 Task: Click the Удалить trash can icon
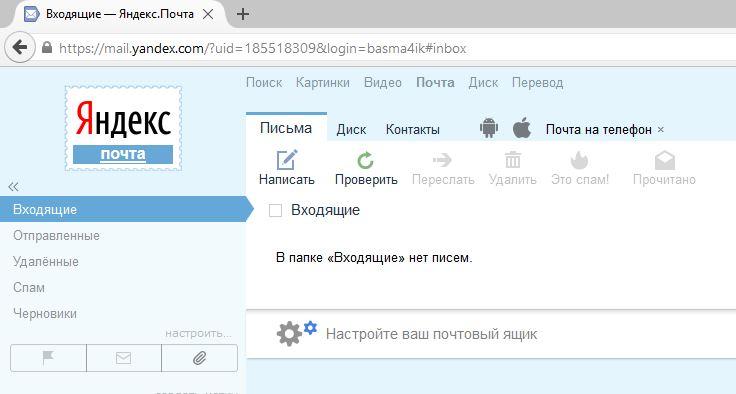513,160
